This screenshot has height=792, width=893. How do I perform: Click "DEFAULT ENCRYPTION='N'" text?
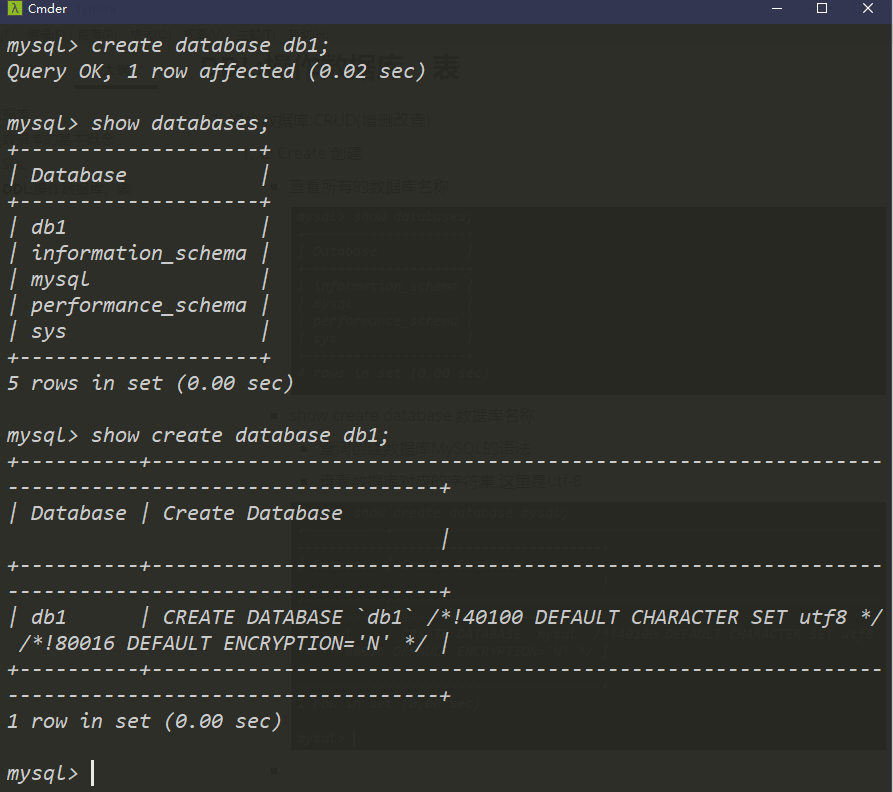coord(258,644)
